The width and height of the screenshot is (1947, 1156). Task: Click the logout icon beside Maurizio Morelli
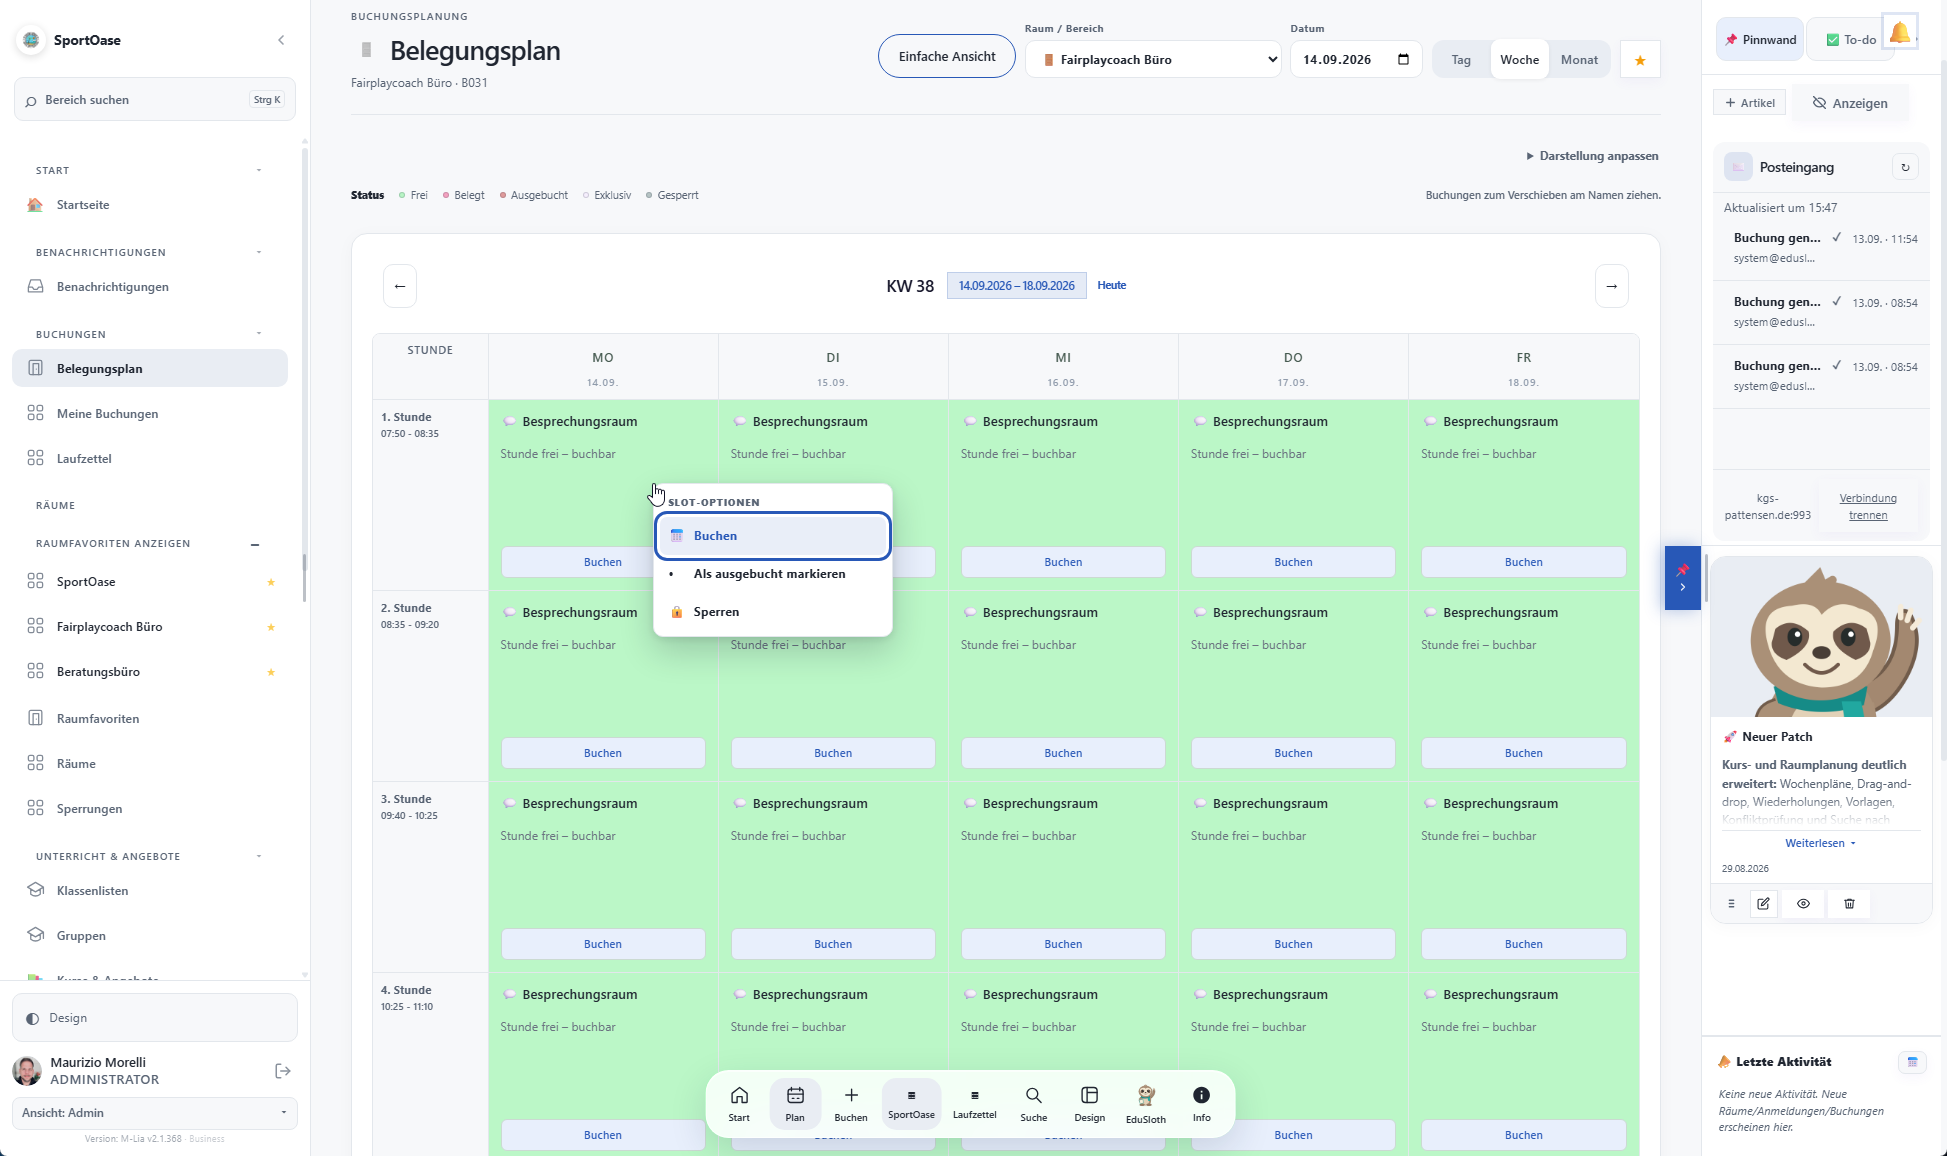(x=283, y=1071)
